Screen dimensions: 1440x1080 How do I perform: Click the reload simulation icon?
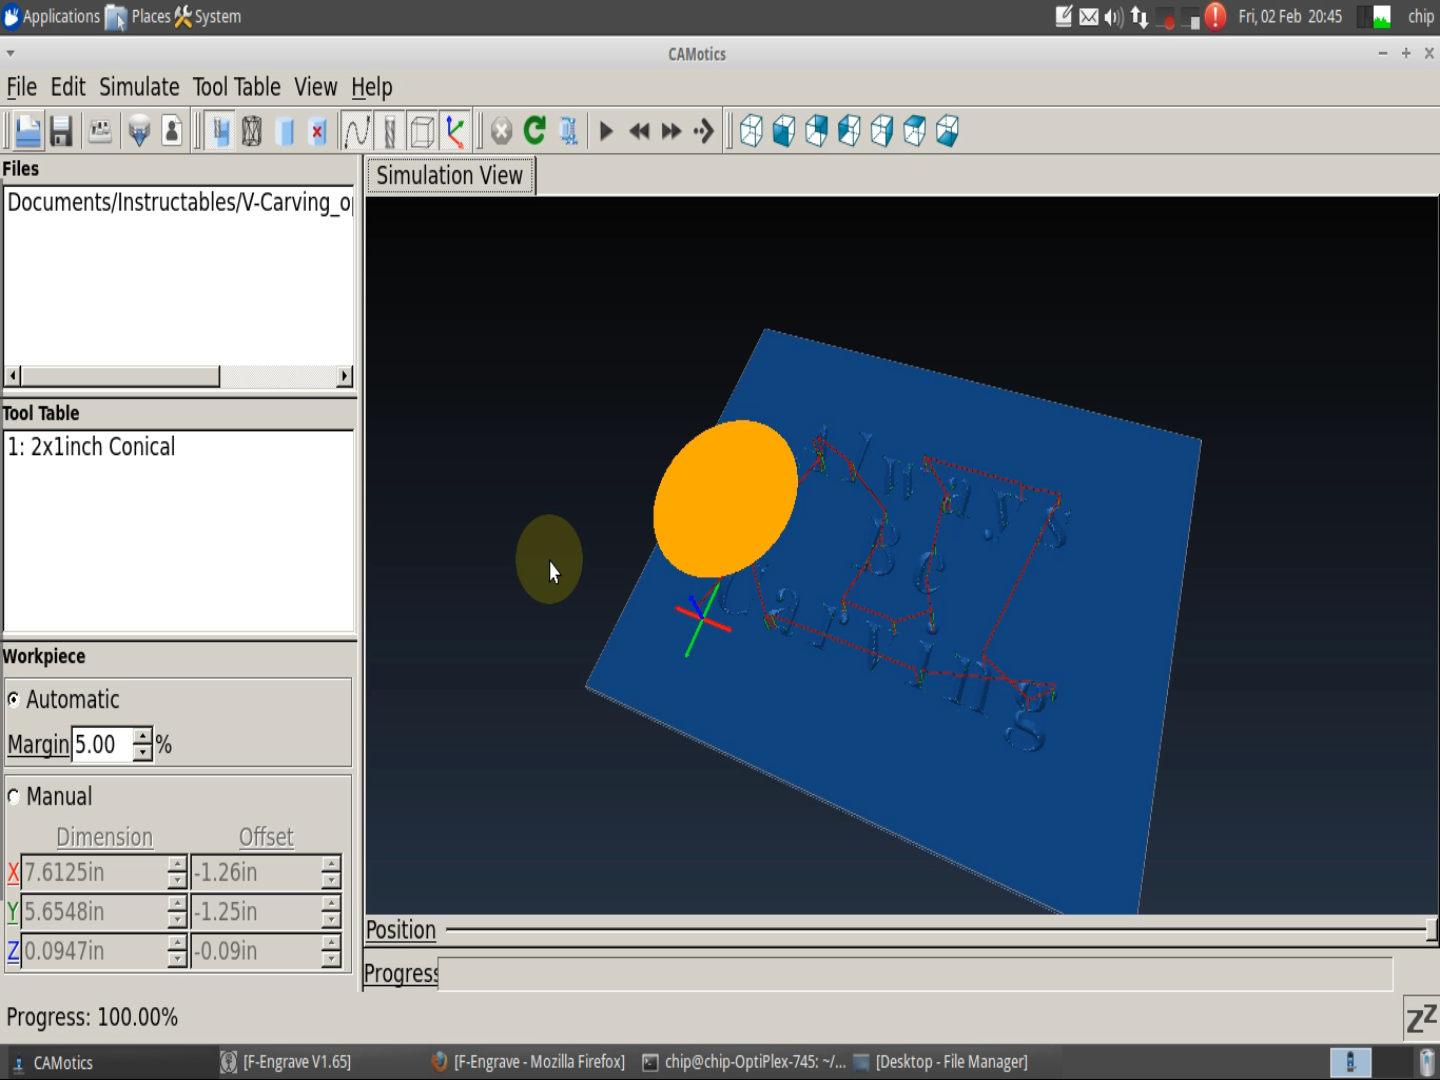(534, 130)
